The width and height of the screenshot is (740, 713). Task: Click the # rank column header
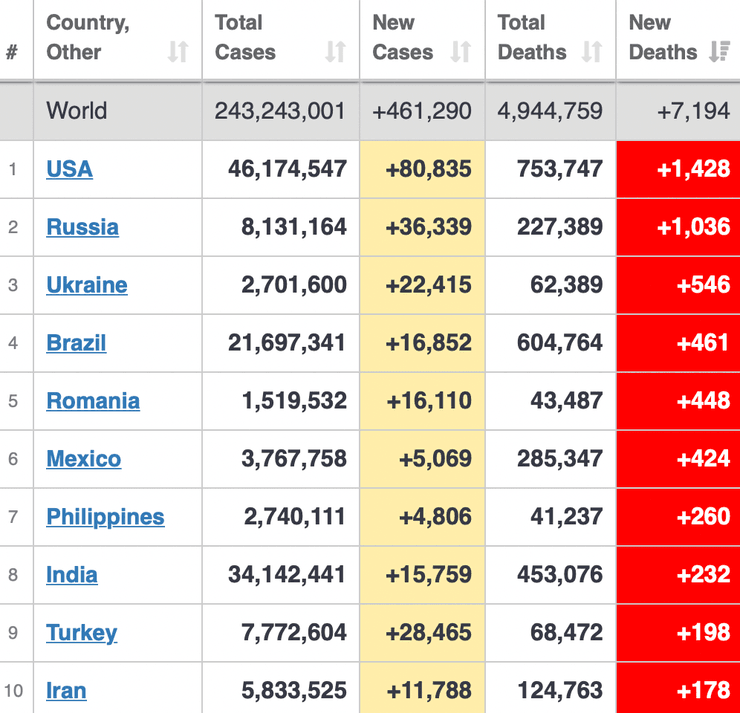click(x=12, y=52)
